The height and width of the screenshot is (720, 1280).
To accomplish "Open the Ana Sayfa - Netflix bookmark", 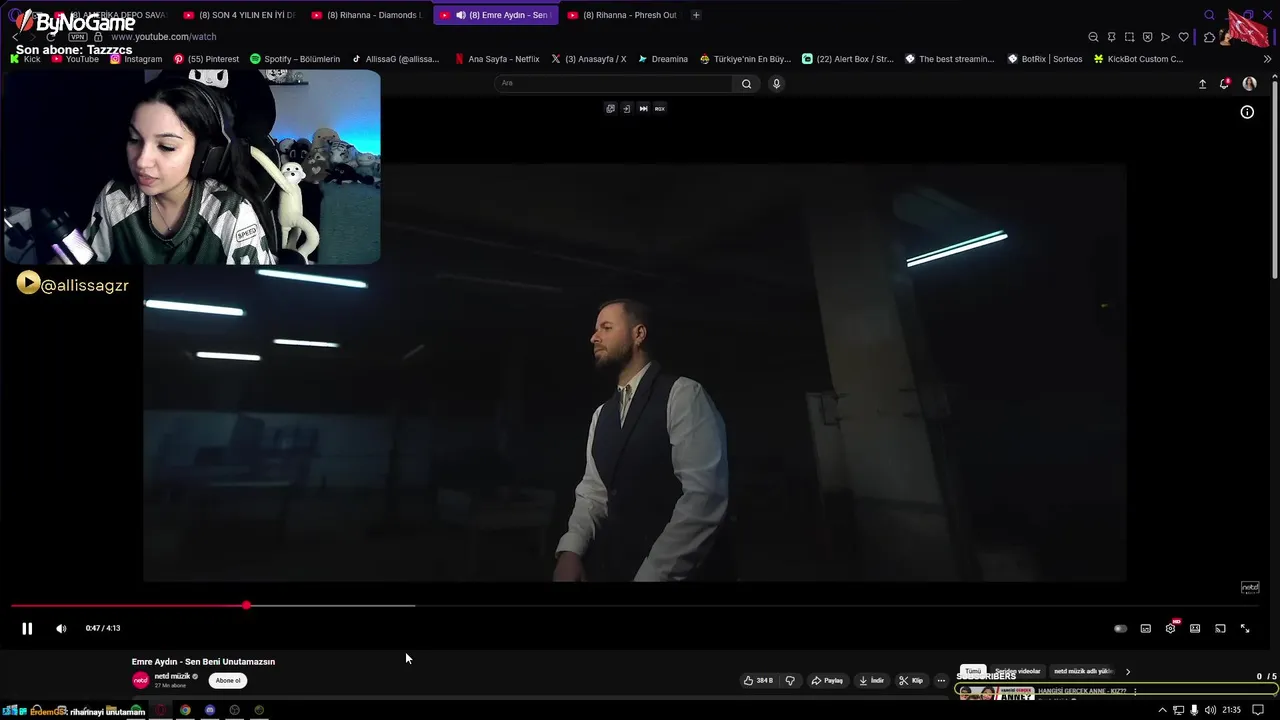I will (x=497, y=59).
